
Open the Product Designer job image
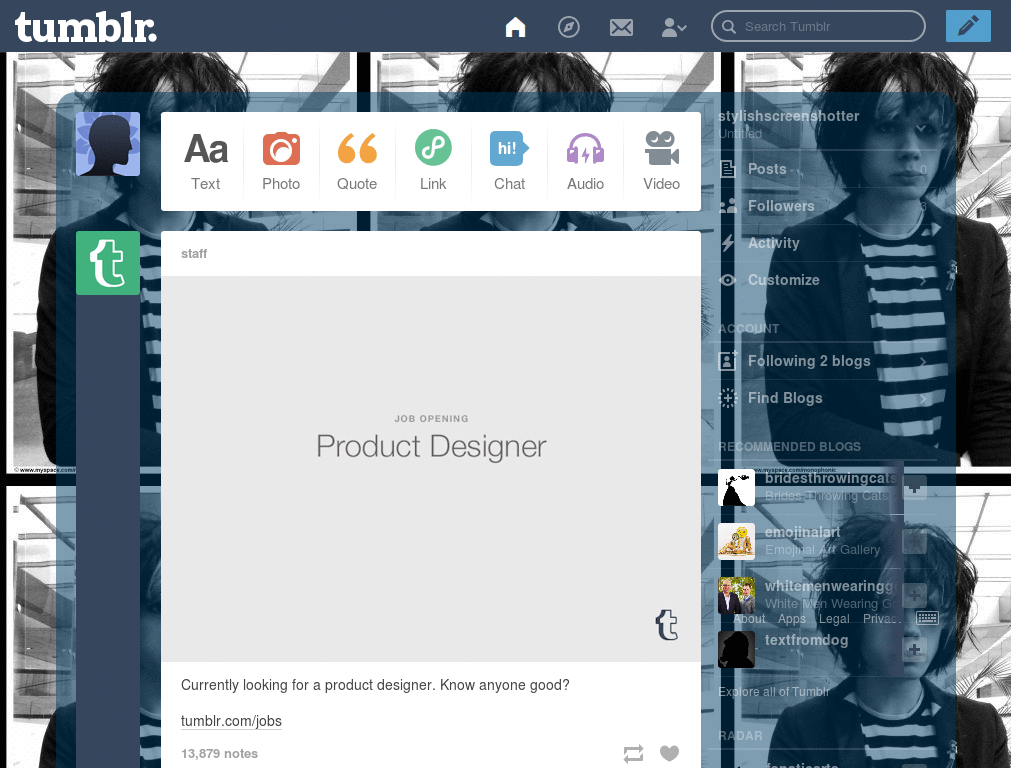[x=431, y=468]
